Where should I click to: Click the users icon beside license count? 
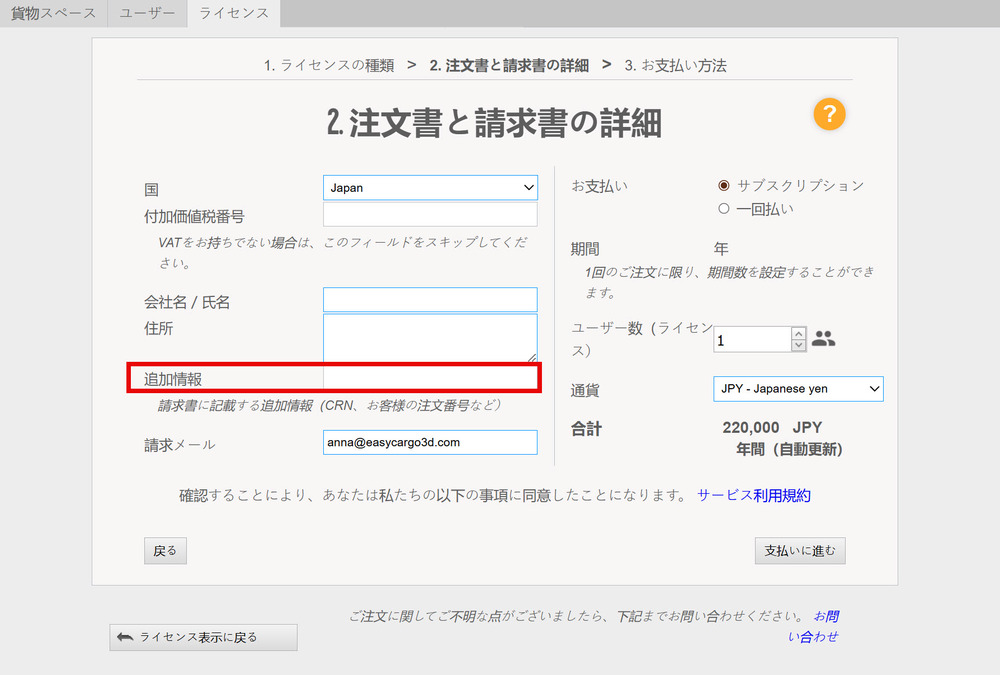coord(823,339)
